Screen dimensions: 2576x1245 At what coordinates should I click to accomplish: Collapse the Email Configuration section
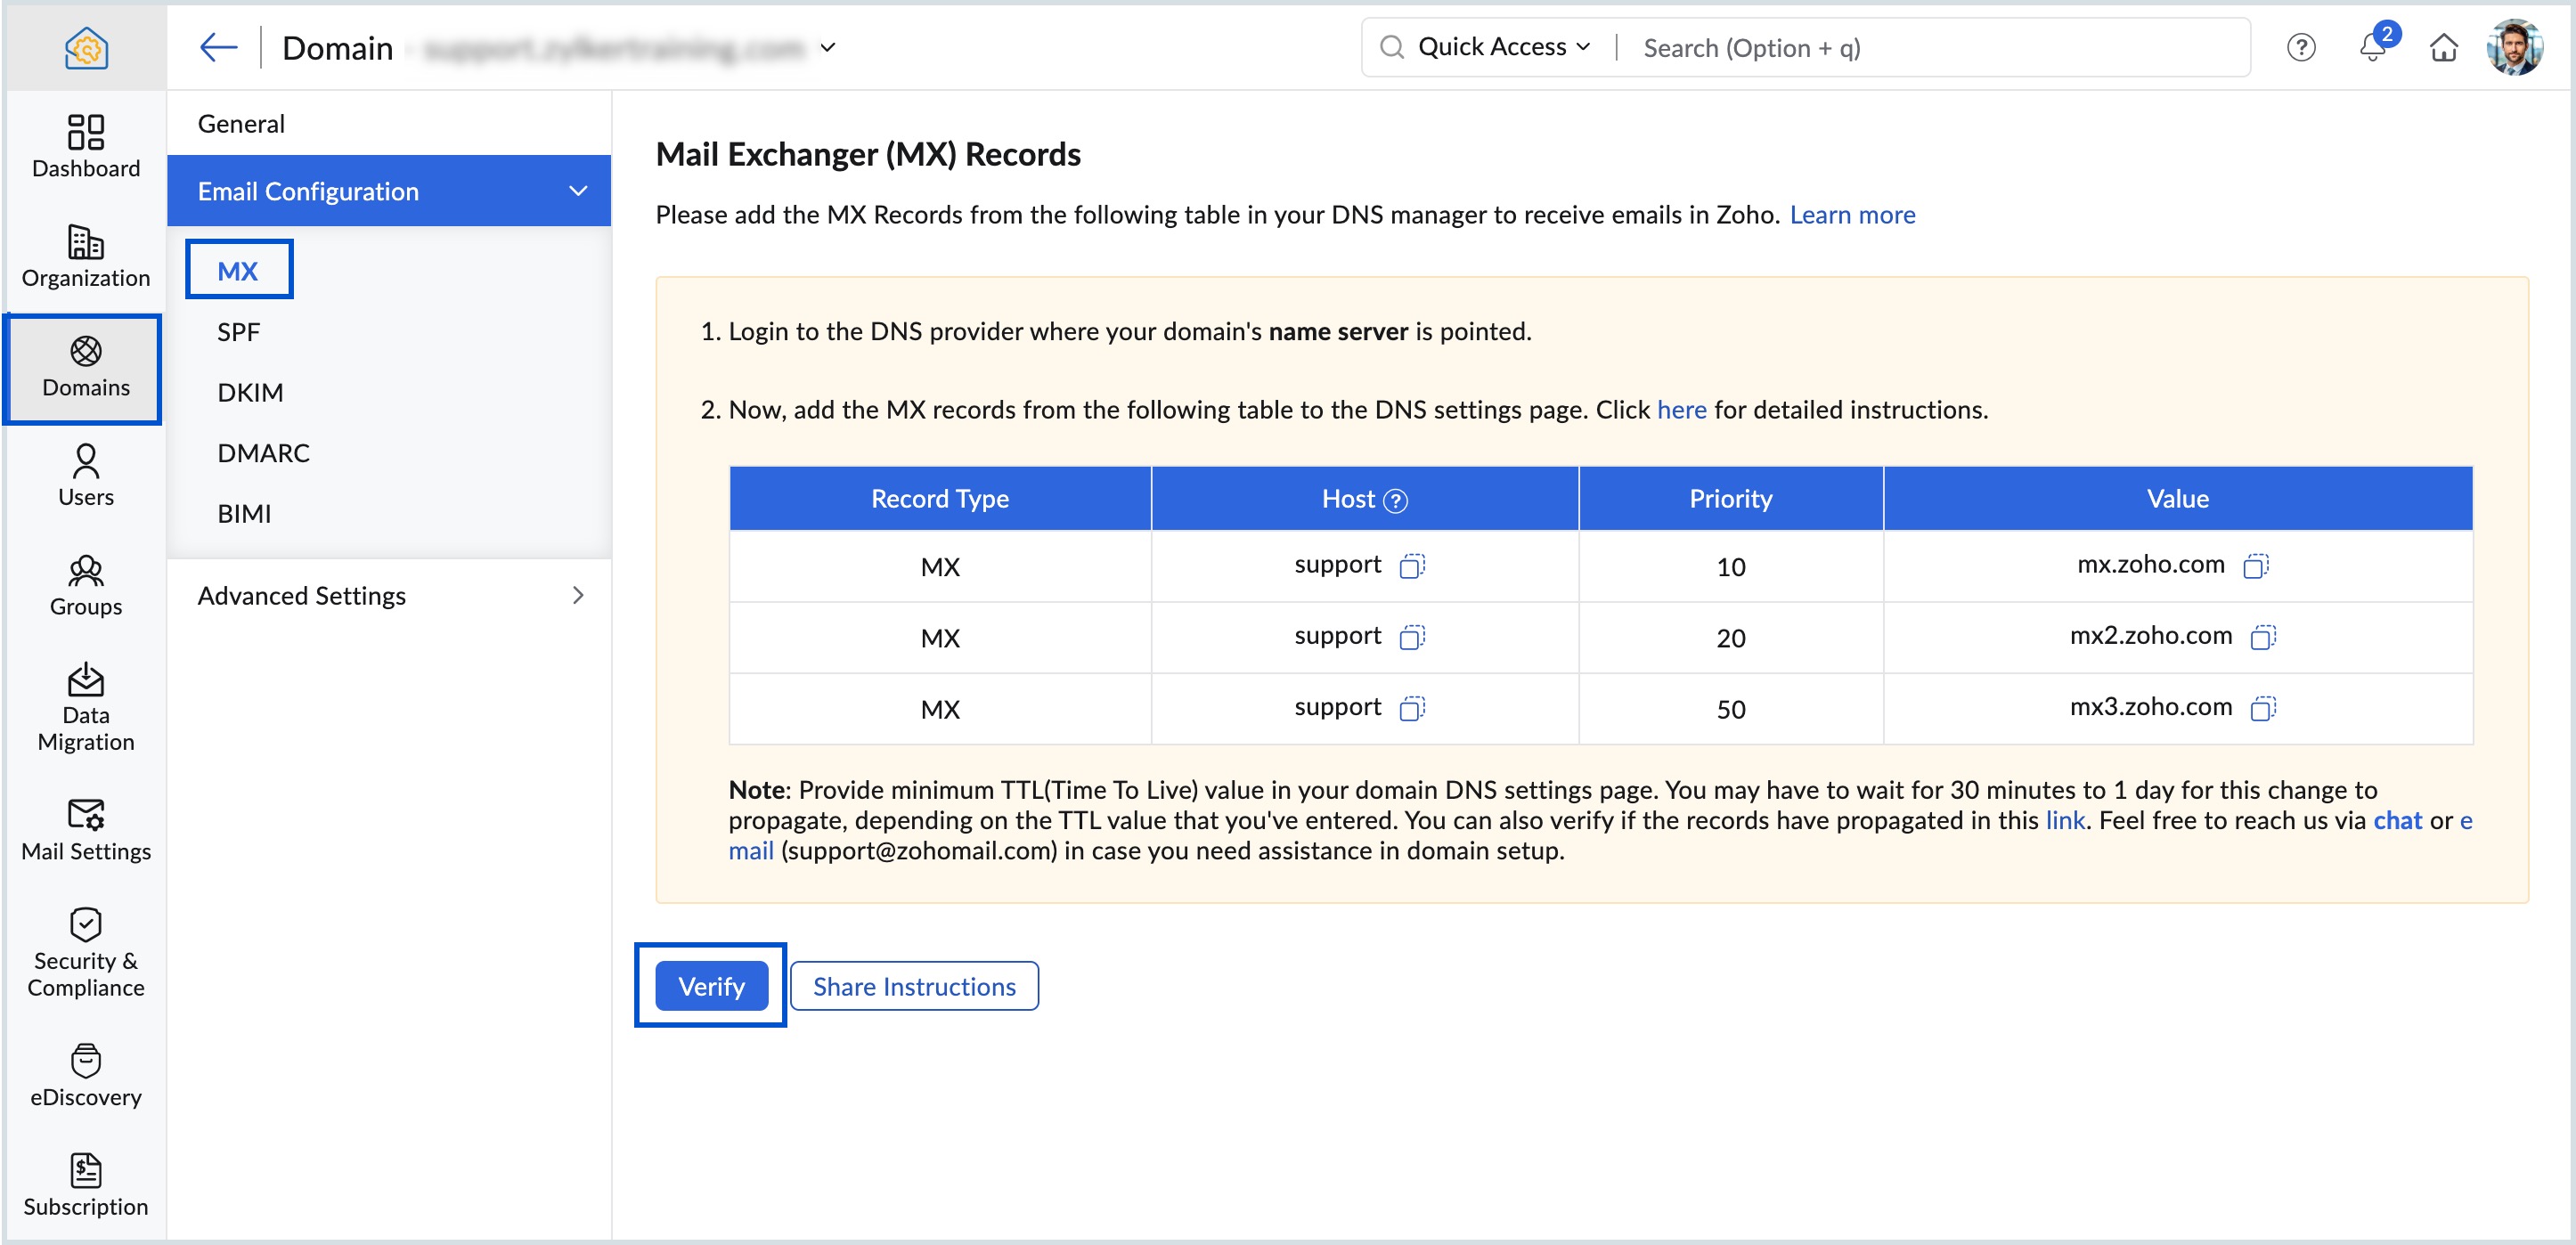click(578, 190)
